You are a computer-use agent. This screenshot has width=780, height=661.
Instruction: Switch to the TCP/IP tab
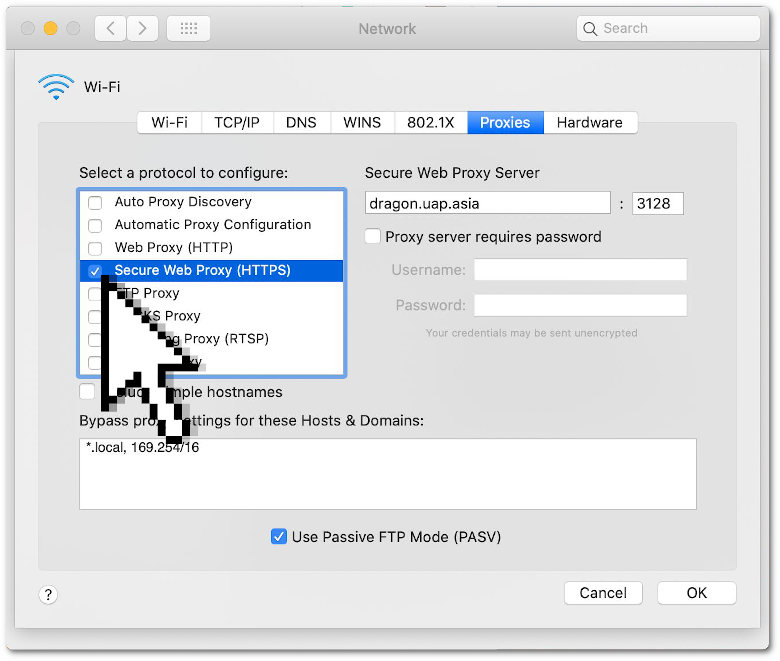pyautogui.click(x=237, y=122)
